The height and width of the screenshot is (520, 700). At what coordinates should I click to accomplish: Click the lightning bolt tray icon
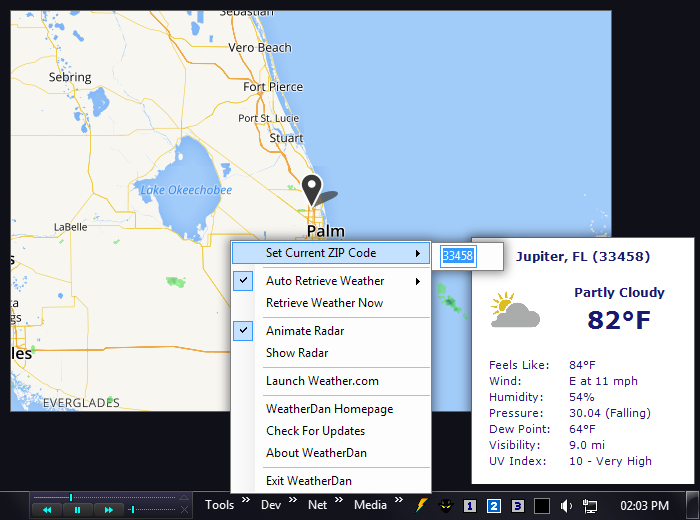pos(421,505)
